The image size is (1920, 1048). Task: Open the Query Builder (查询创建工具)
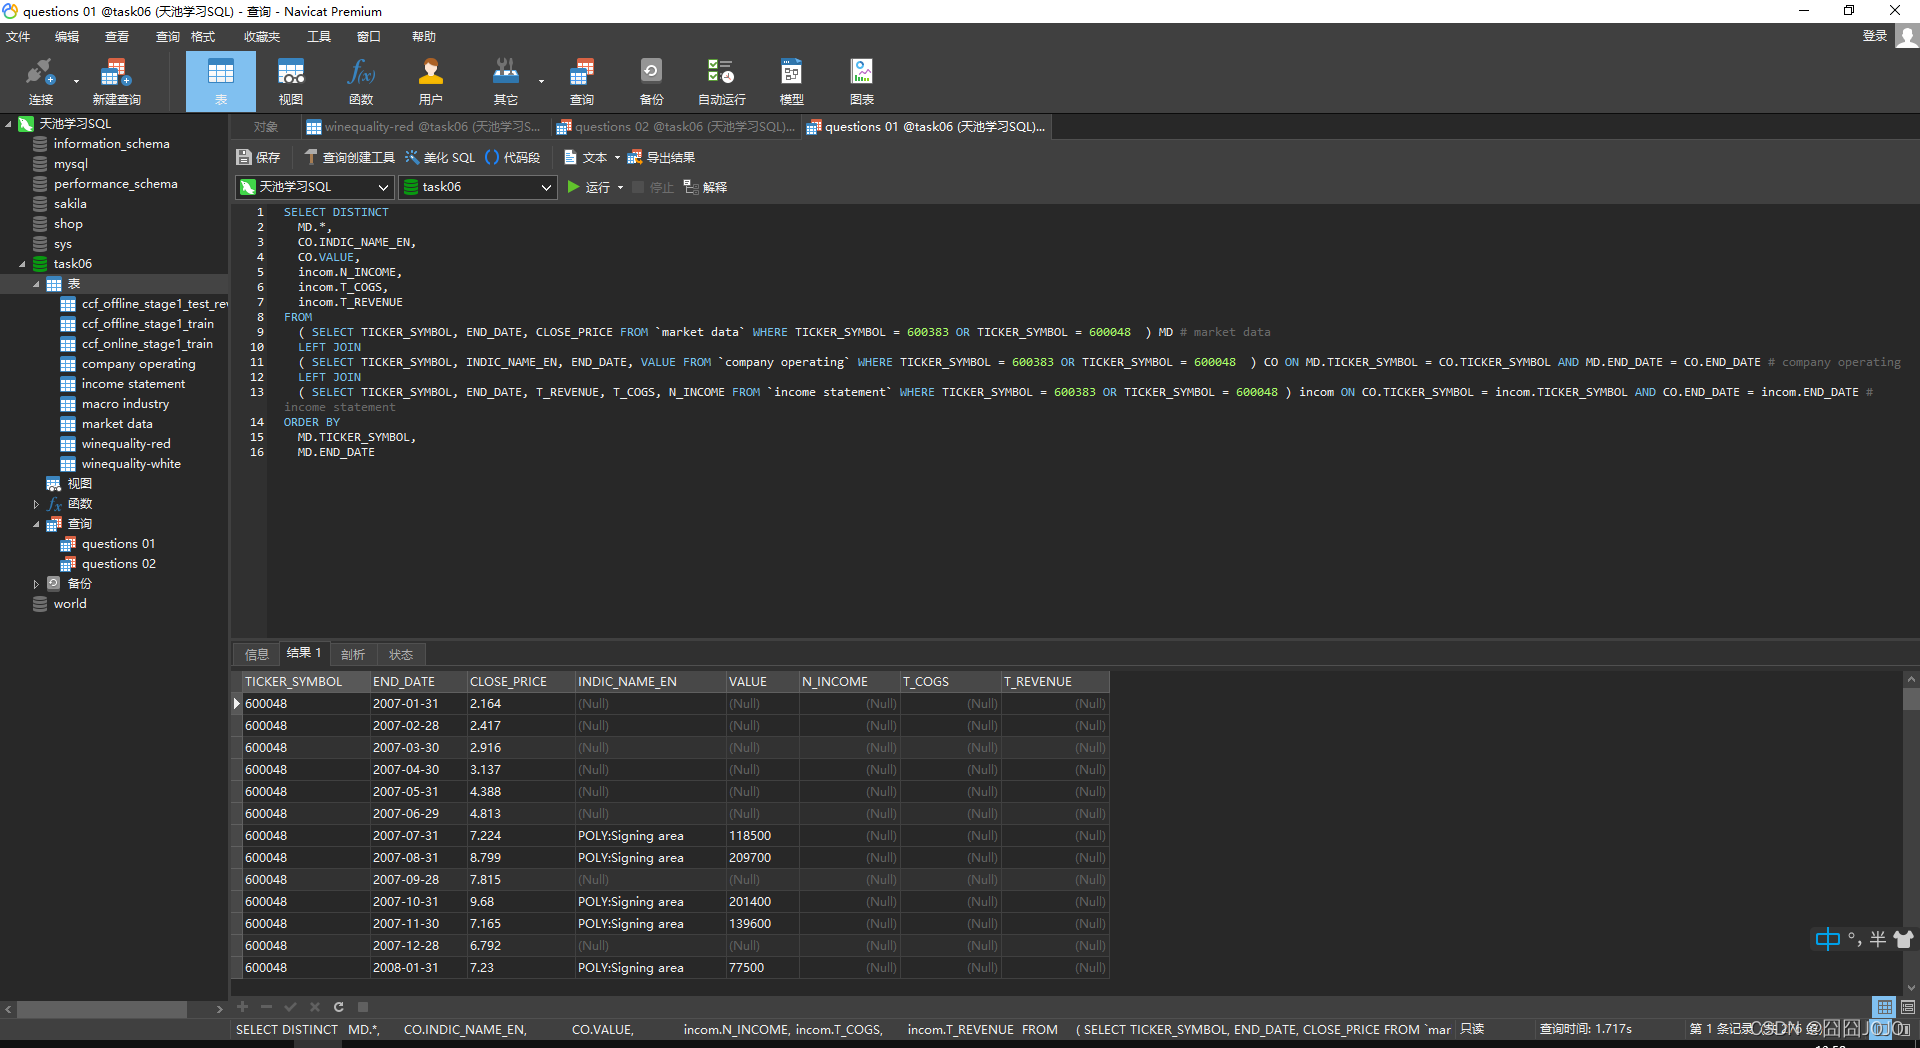click(x=350, y=157)
